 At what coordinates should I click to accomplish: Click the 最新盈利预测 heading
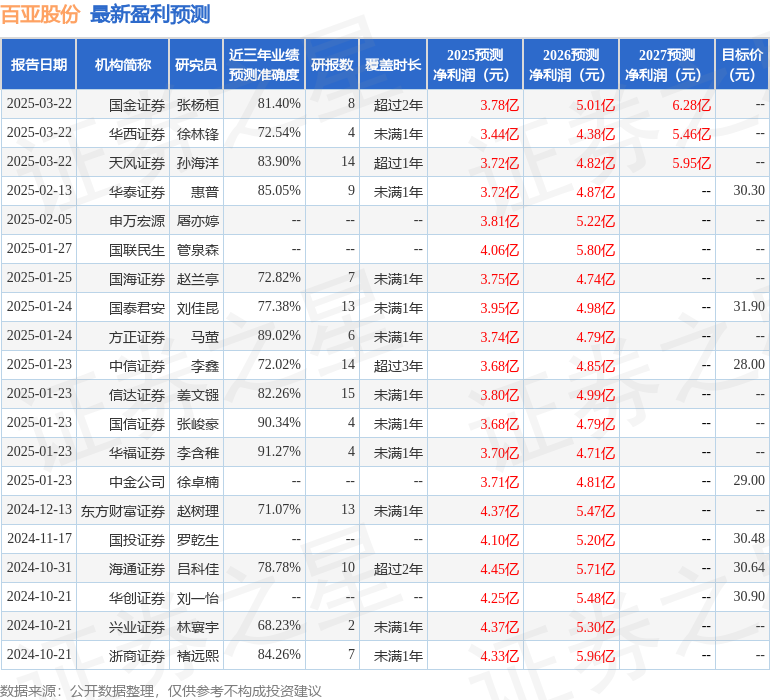(150, 14)
